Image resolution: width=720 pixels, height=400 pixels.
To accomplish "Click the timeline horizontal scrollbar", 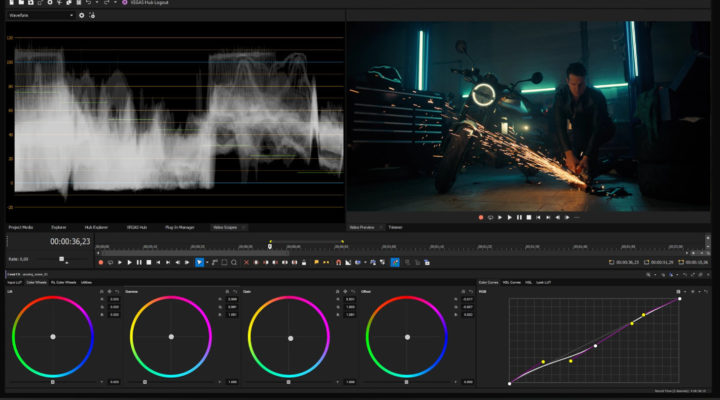I will click(195, 253).
